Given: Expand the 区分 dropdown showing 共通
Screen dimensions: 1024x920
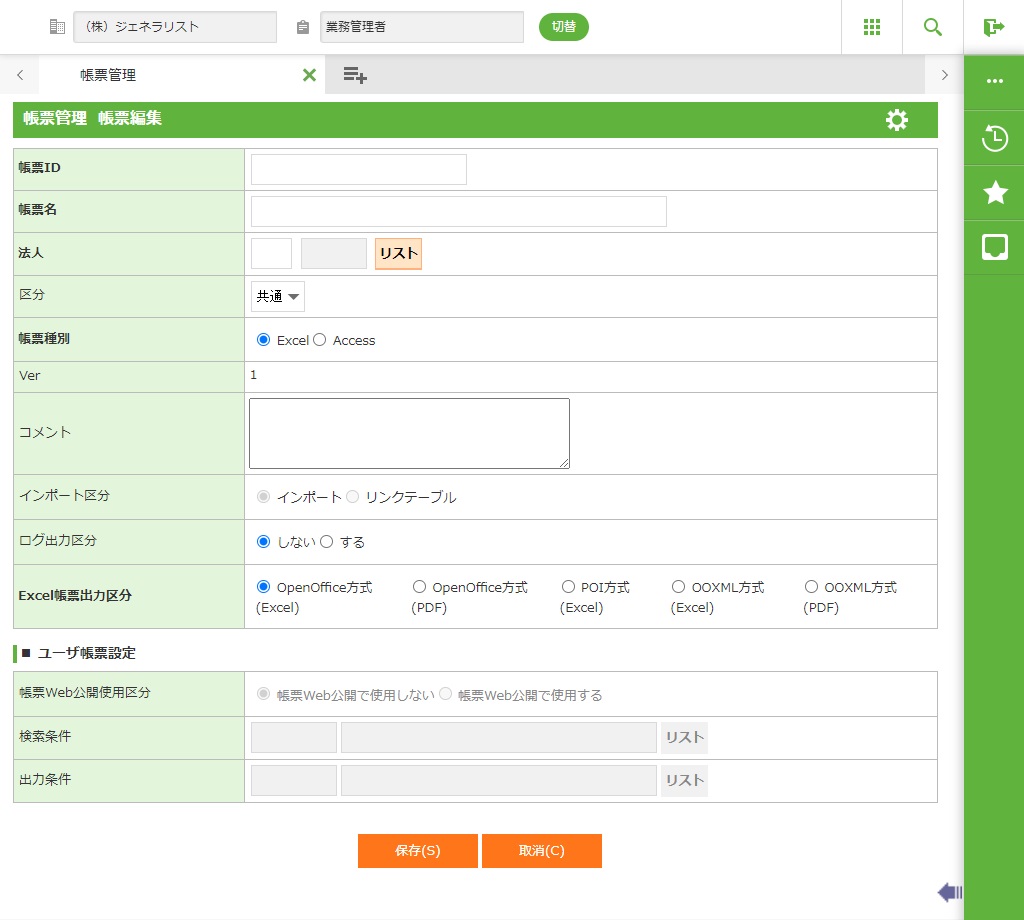Looking at the screenshot, I should tap(277, 296).
